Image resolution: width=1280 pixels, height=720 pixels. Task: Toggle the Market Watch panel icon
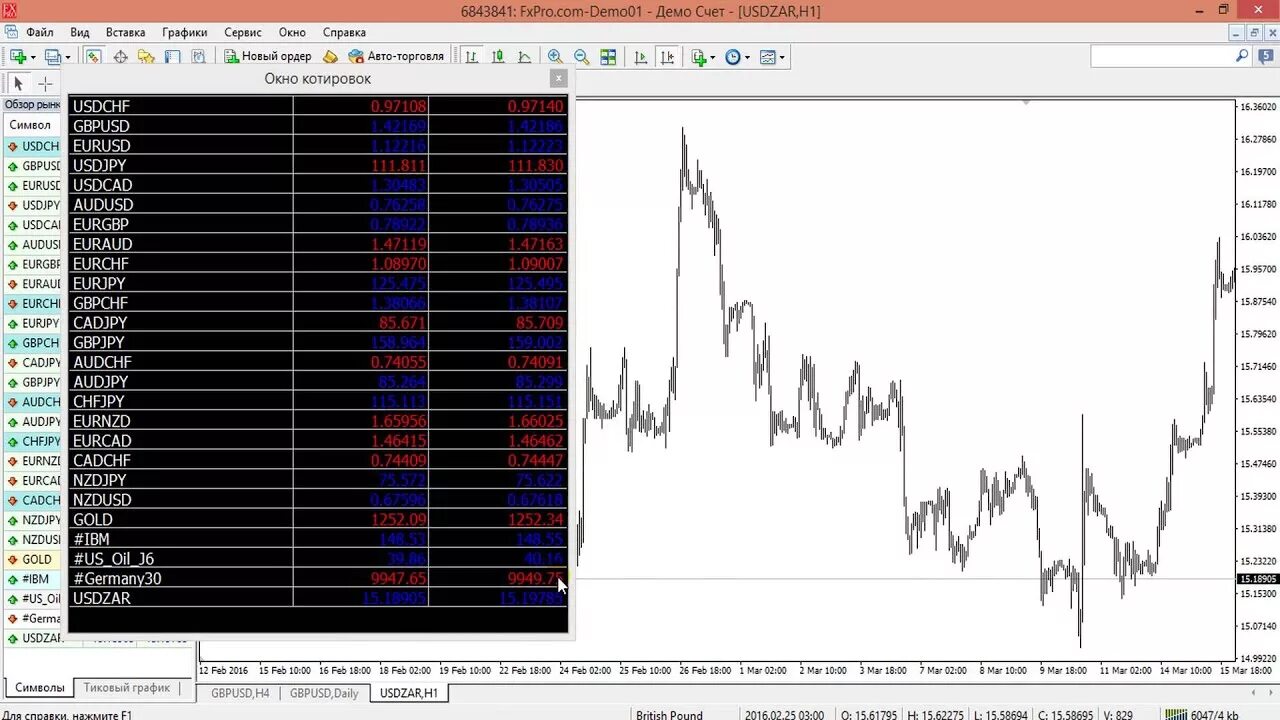point(93,57)
